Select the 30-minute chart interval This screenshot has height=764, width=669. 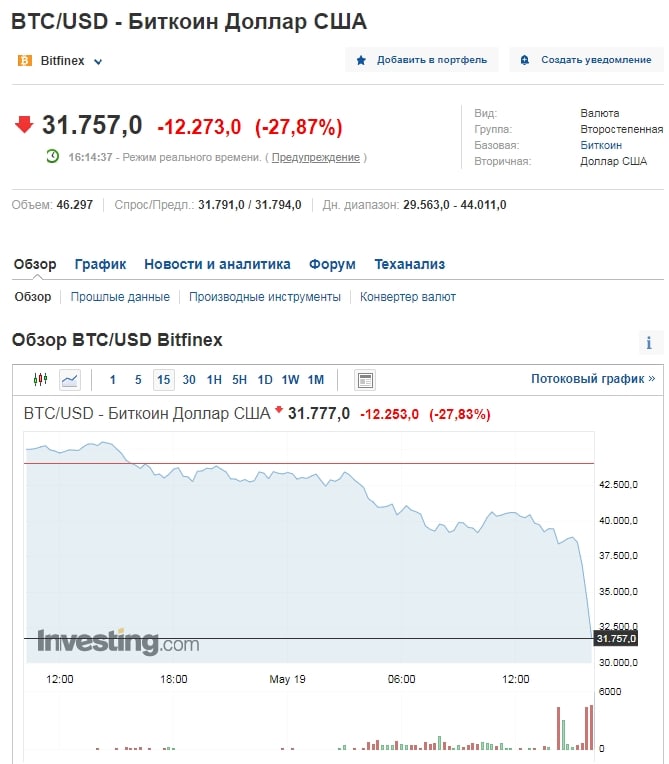189,380
